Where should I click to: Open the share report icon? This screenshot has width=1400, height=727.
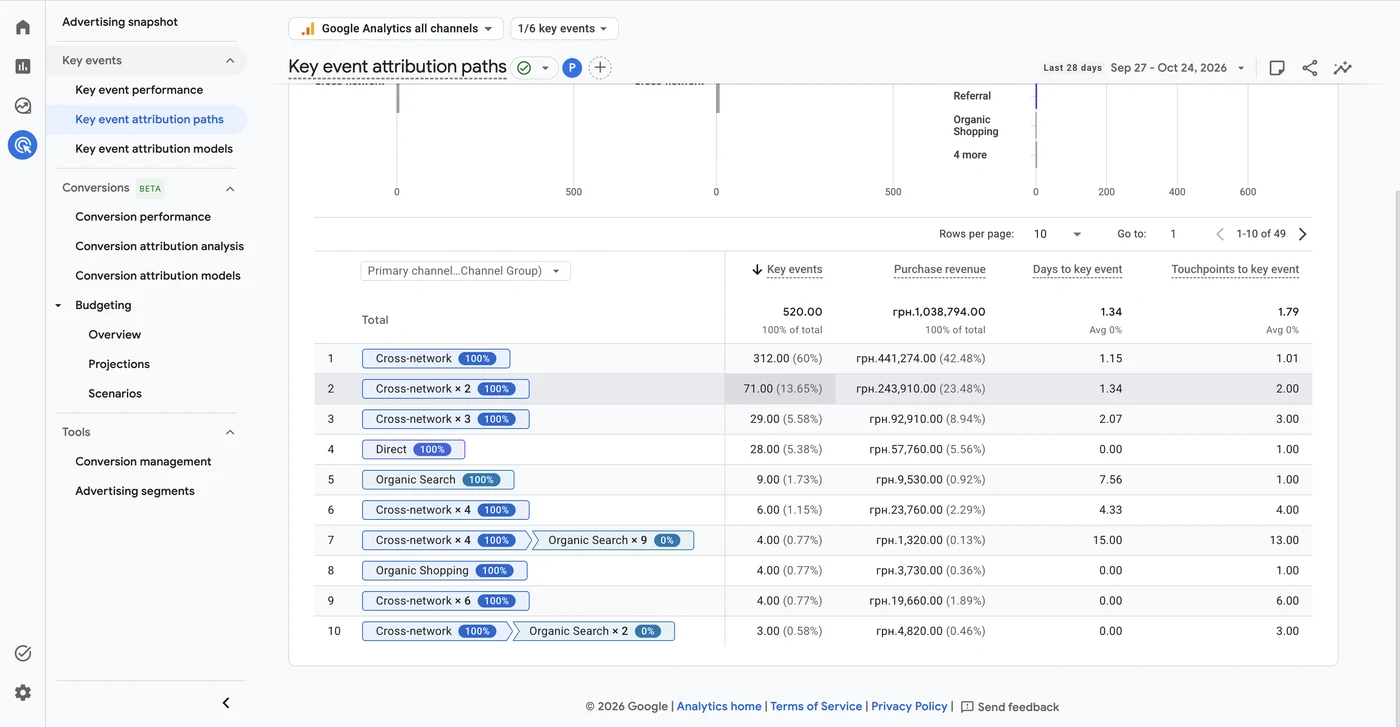point(1310,68)
